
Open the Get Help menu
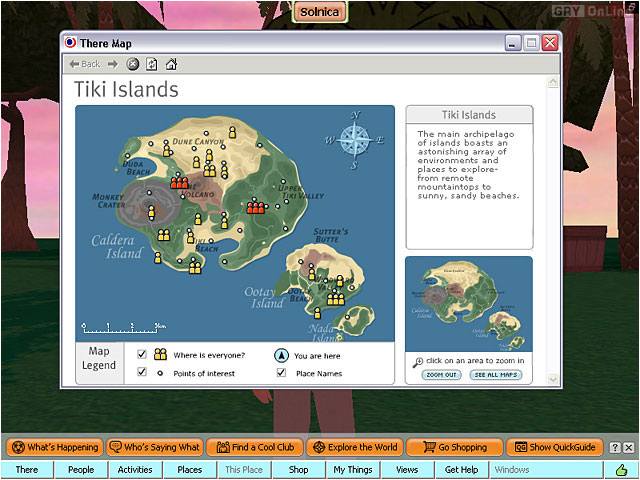pos(462,470)
